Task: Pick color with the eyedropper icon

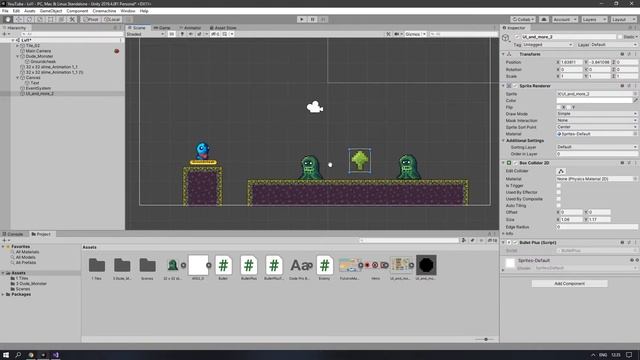Action: click(x=635, y=100)
